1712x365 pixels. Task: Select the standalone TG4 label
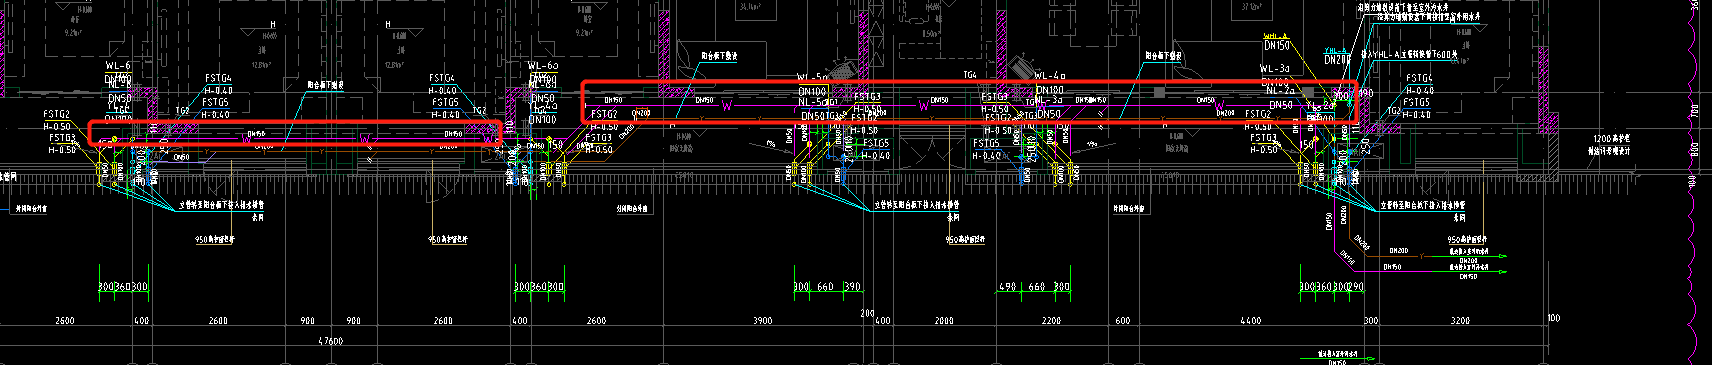[970, 75]
